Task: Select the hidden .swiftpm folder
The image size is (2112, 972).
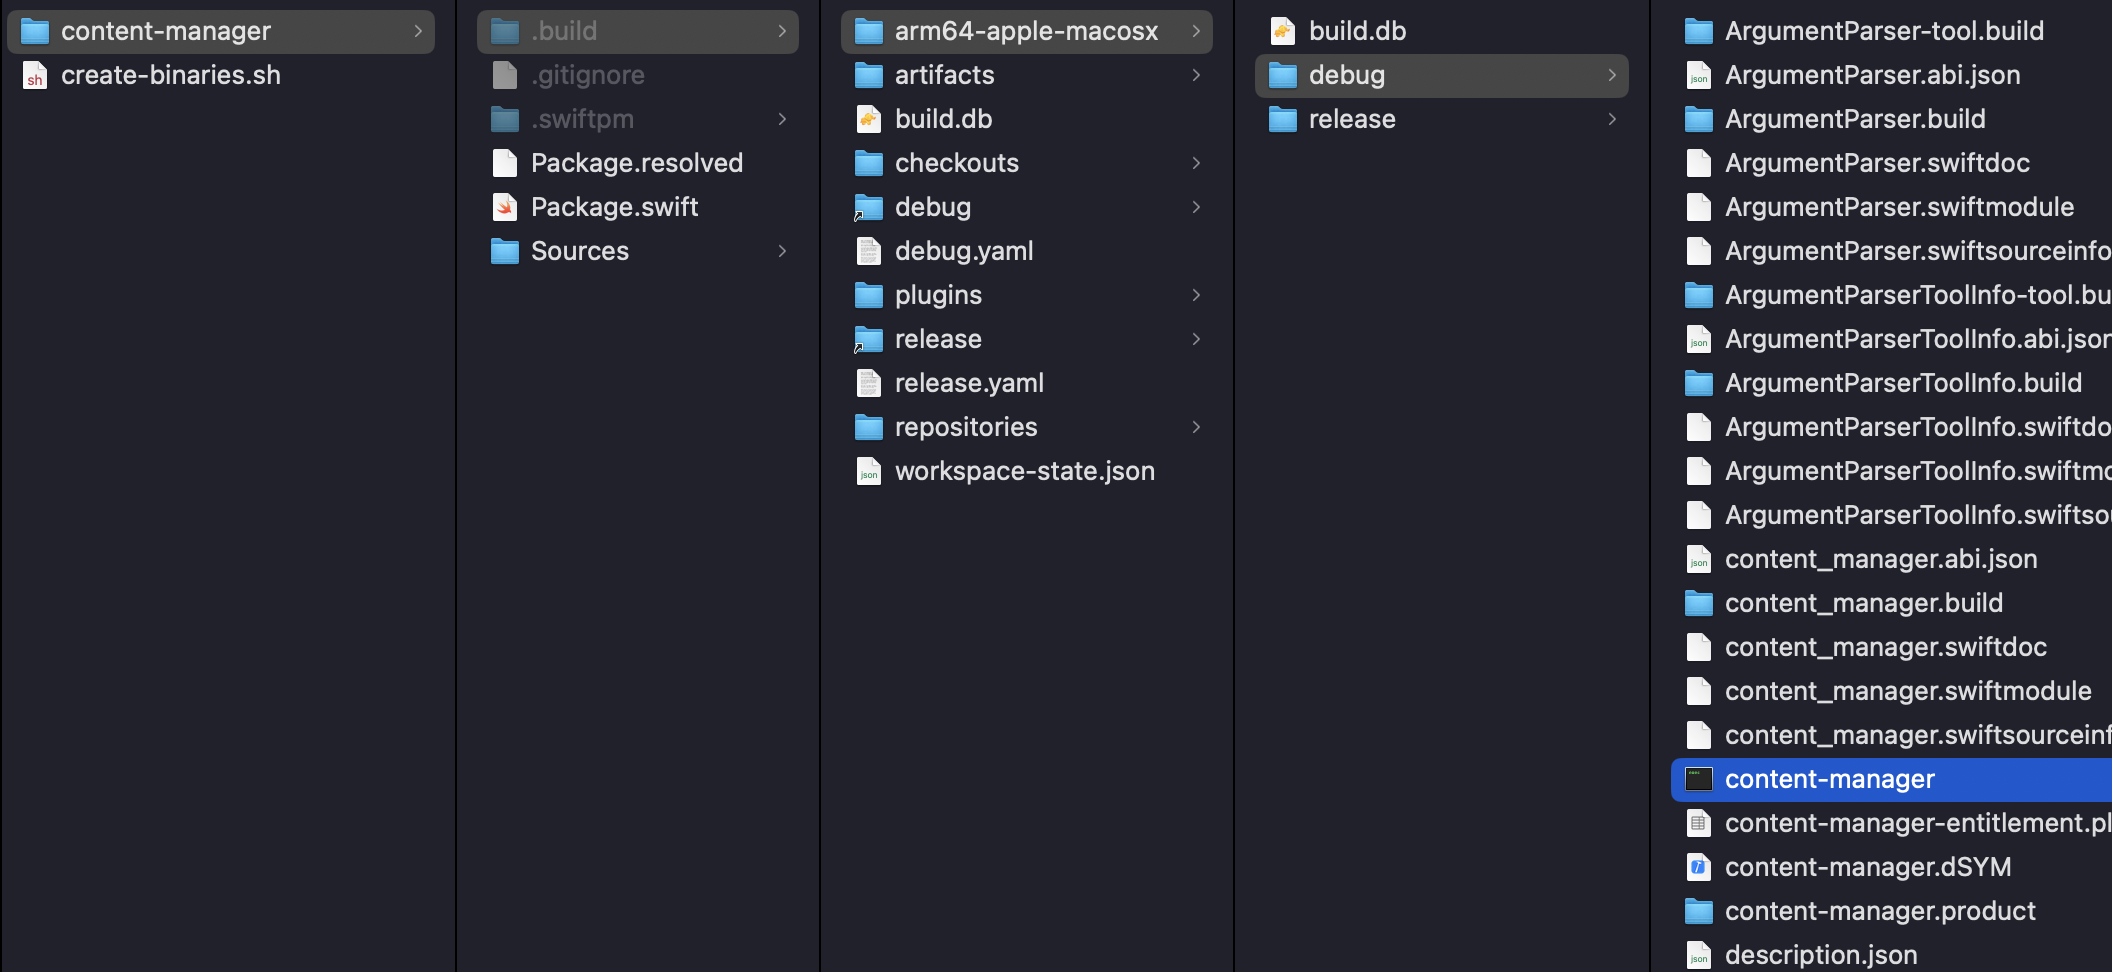Action: click(582, 119)
